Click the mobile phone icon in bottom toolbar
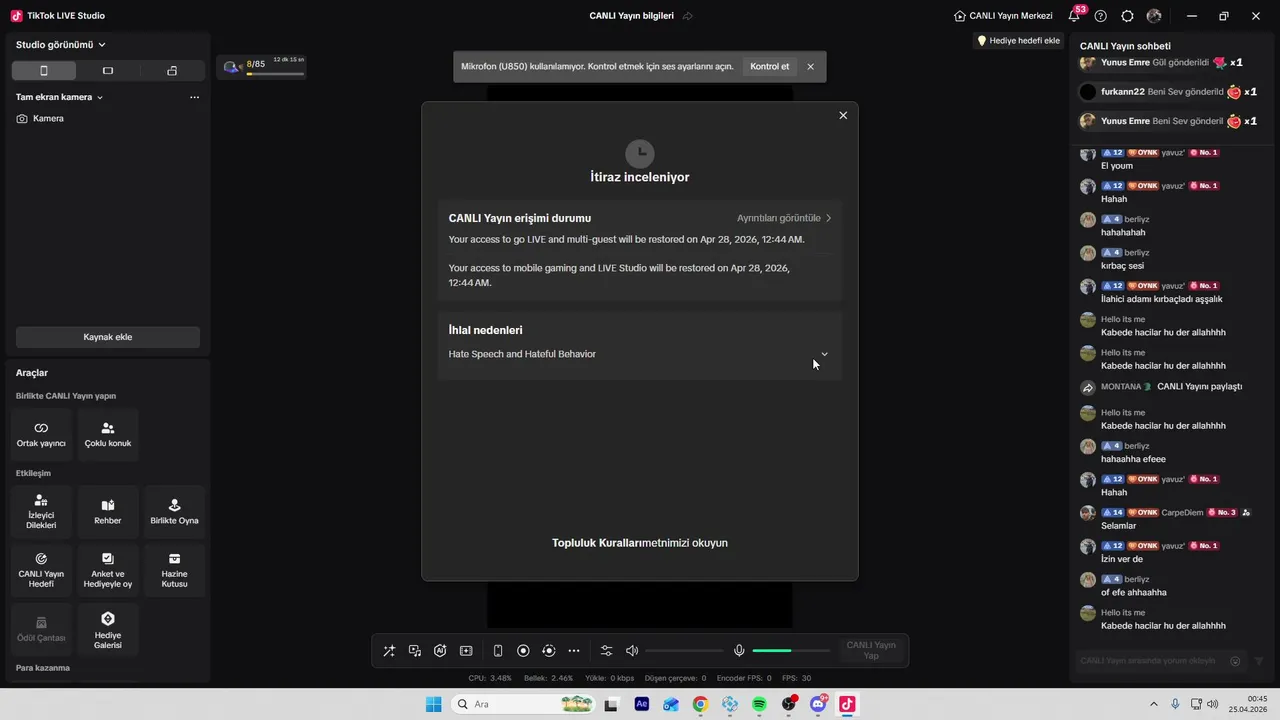This screenshot has width=1280, height=720. [498, 651]
